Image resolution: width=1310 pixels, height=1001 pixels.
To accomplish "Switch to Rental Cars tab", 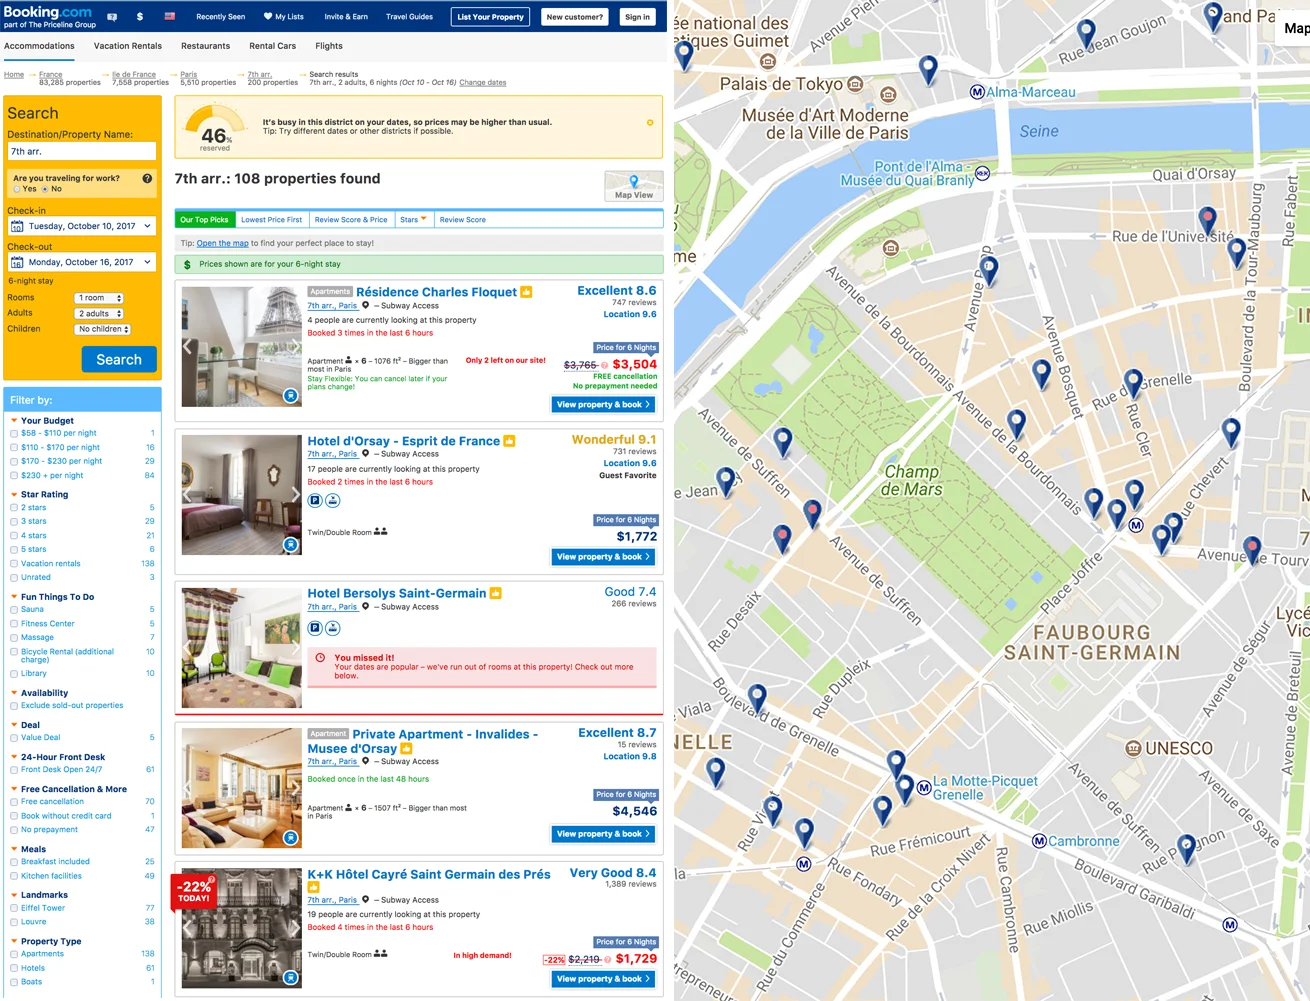I will (272, 46).
